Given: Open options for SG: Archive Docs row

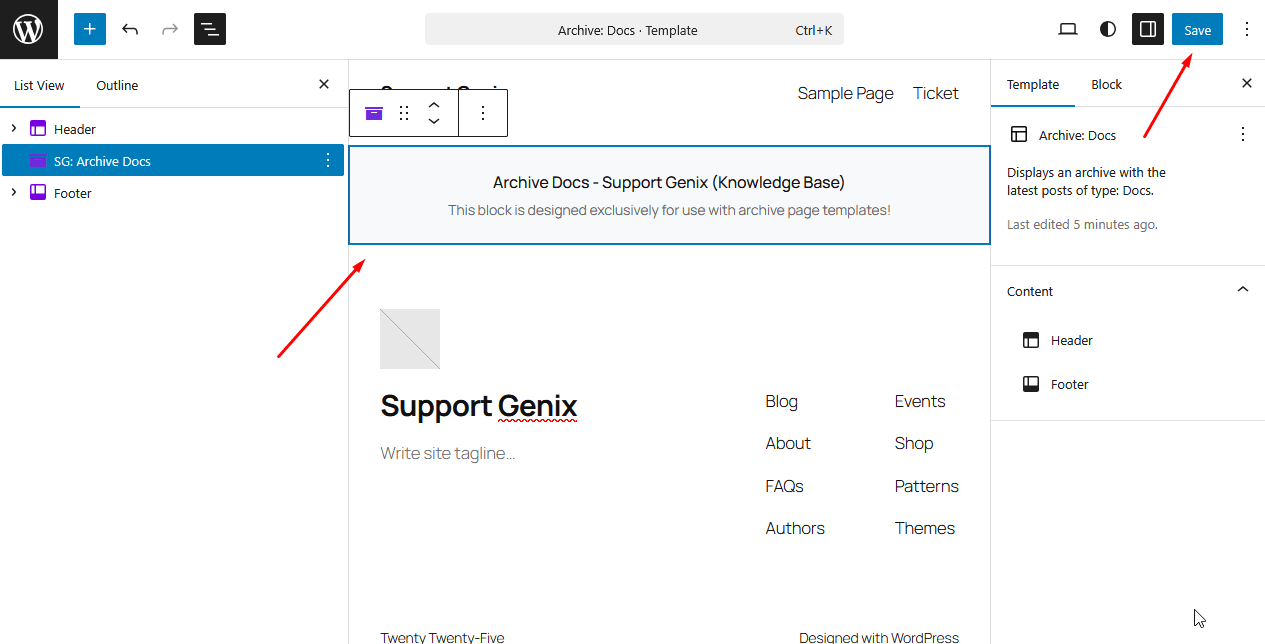Looking at the screenshot, I should (x=328, y=160).
